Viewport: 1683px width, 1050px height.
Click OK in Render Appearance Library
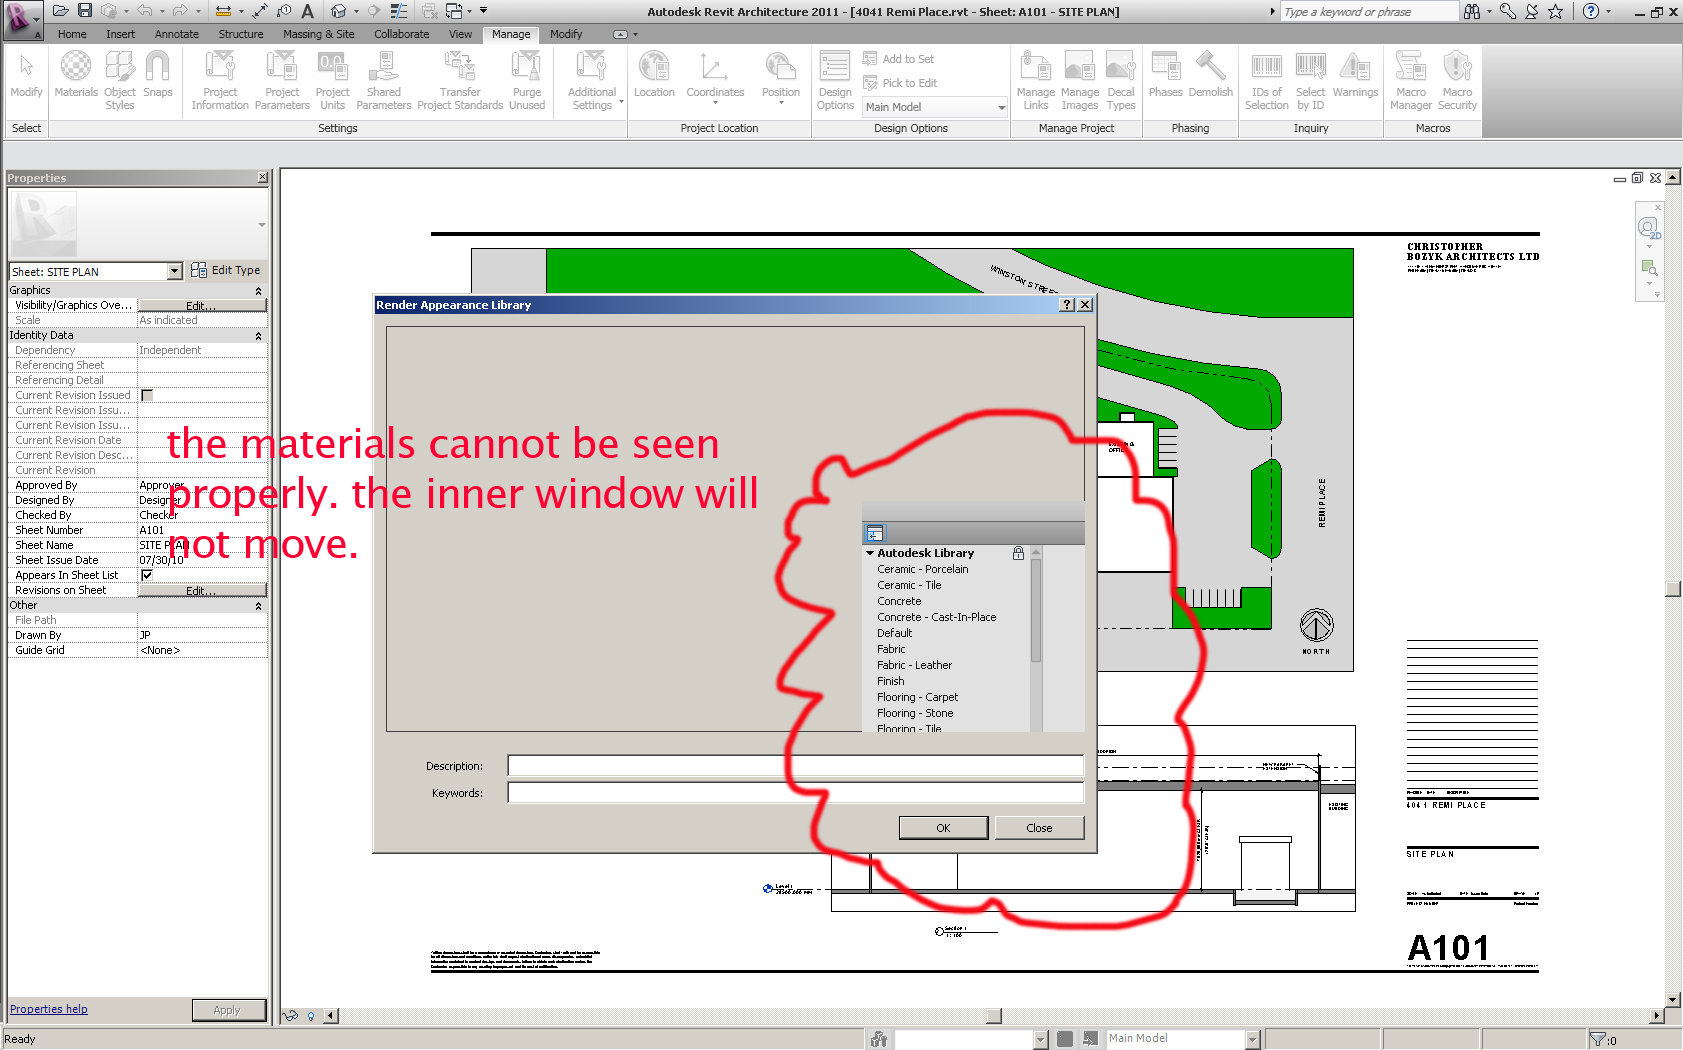coord(943,828)
